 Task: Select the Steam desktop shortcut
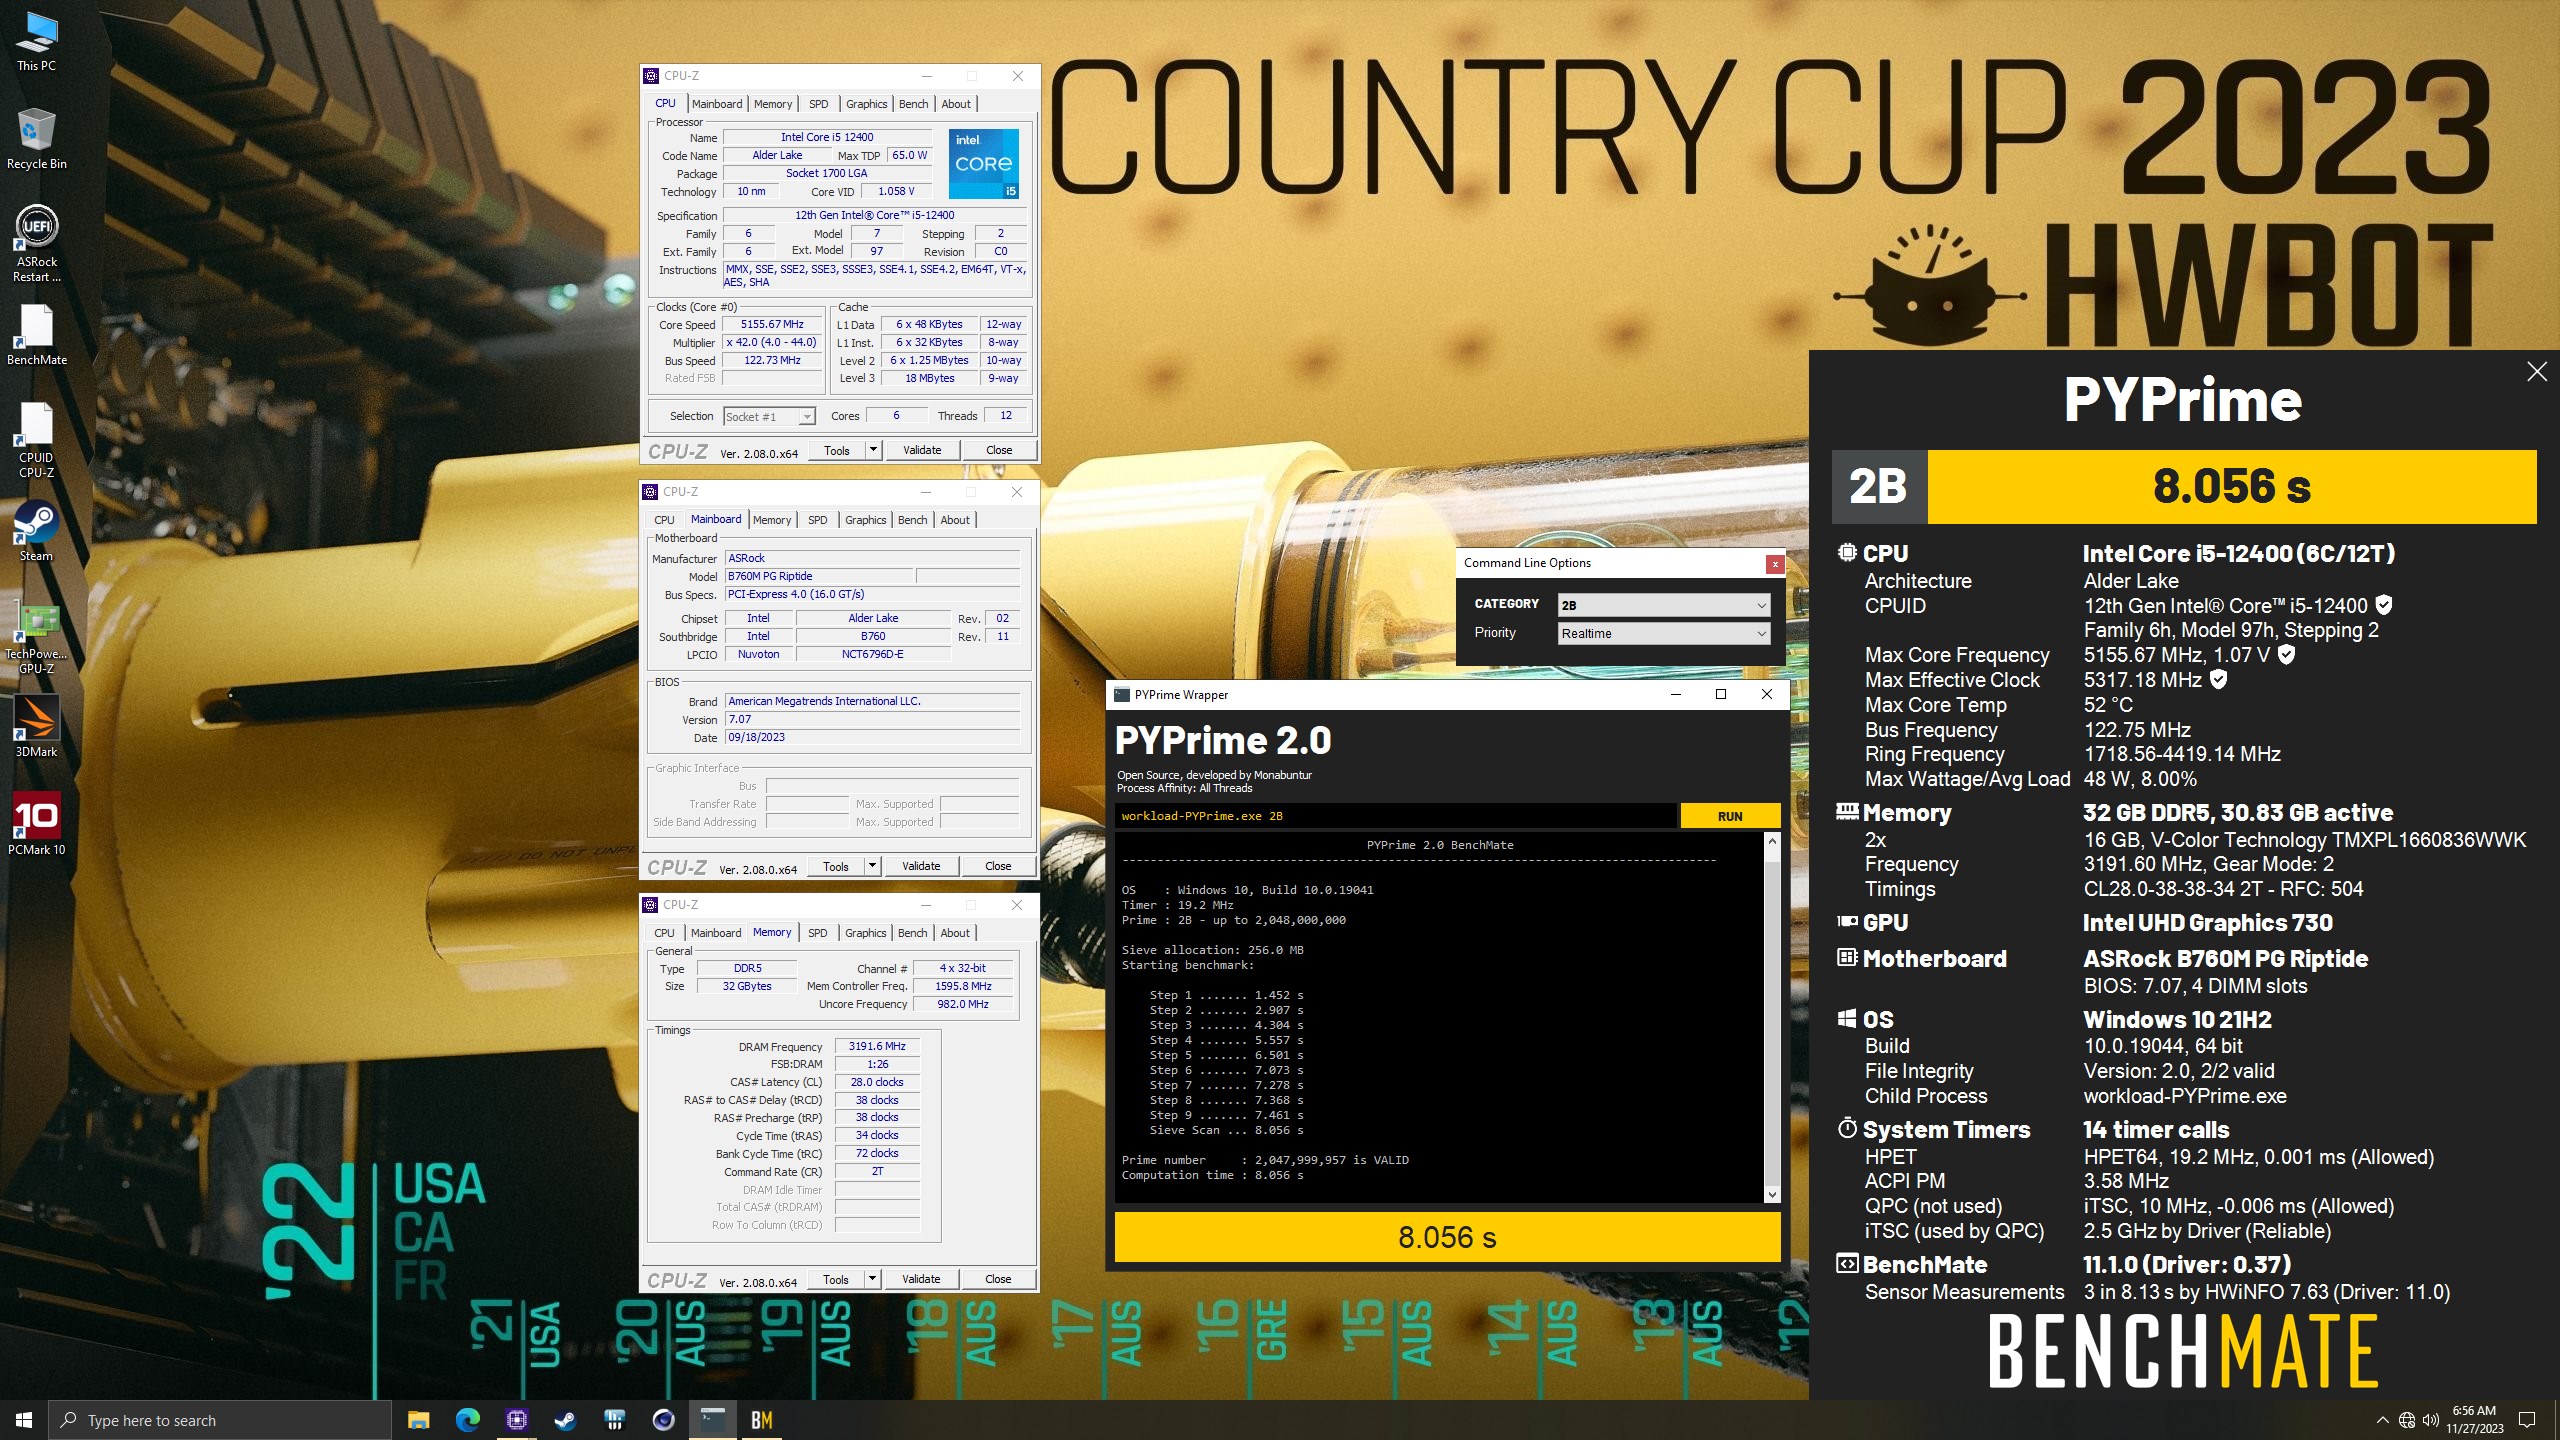(x=36, y=530)
